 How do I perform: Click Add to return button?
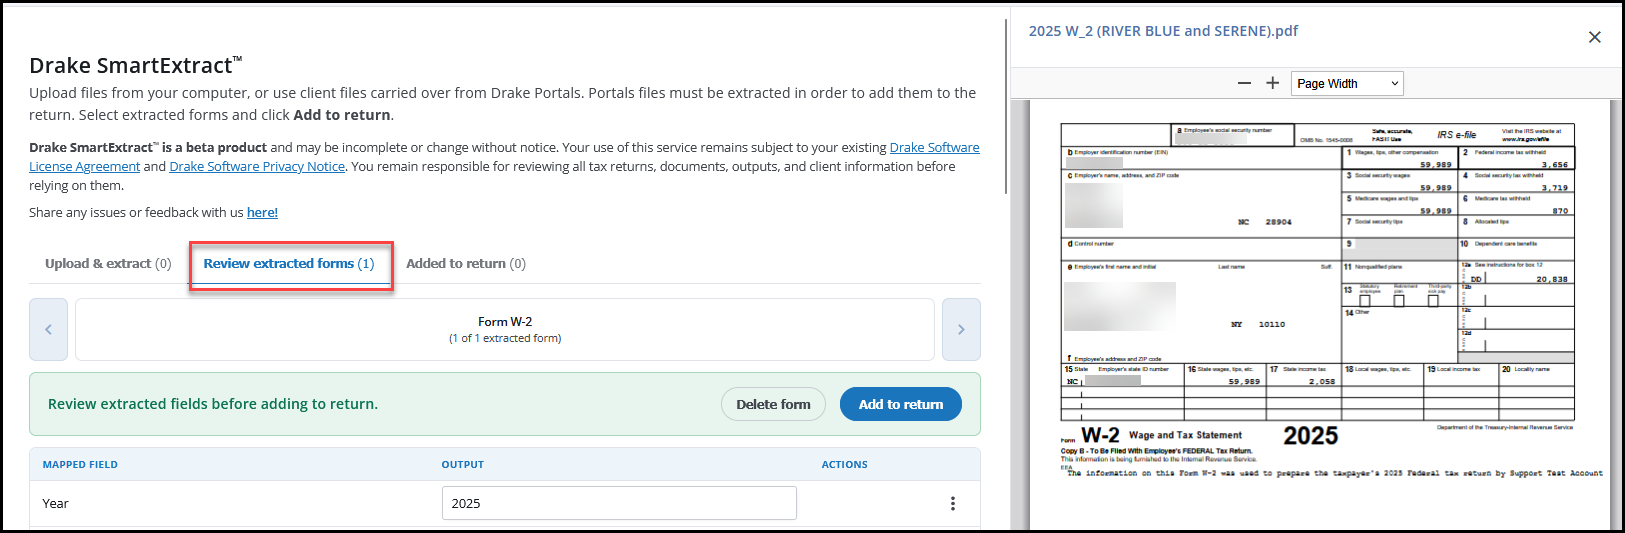point(901,404)
